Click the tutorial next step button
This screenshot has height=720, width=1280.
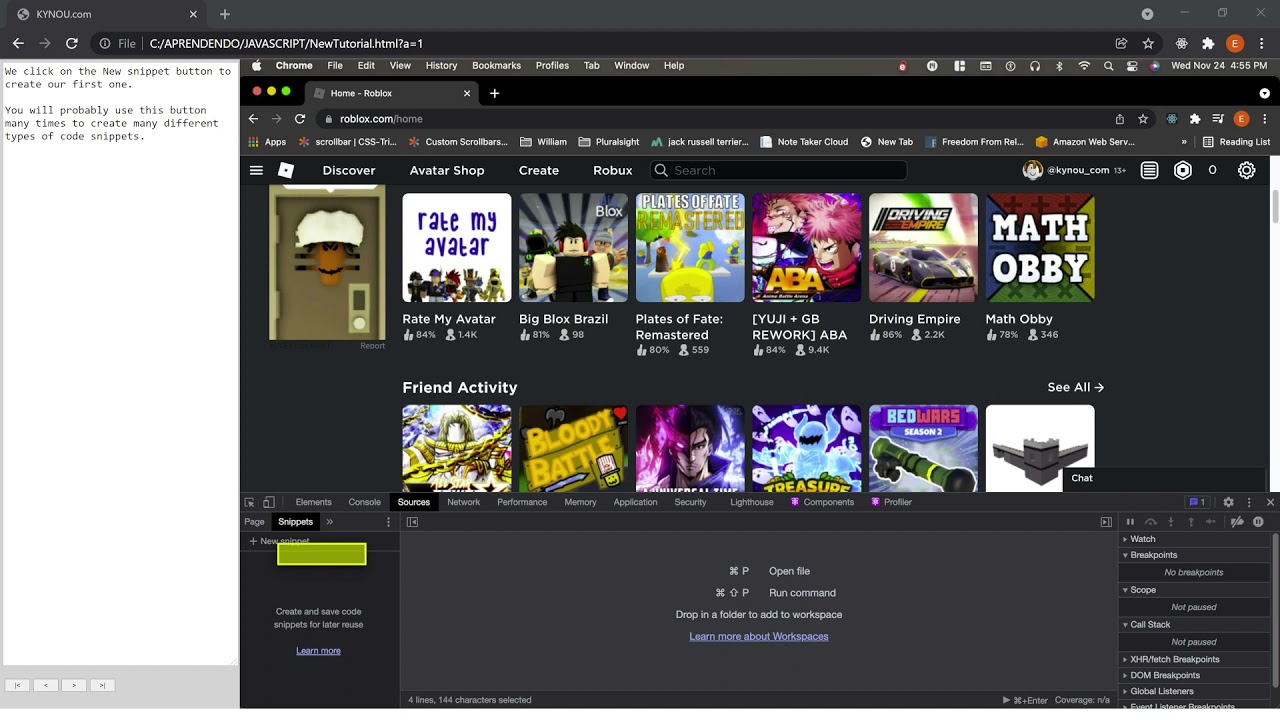point(73,685)
